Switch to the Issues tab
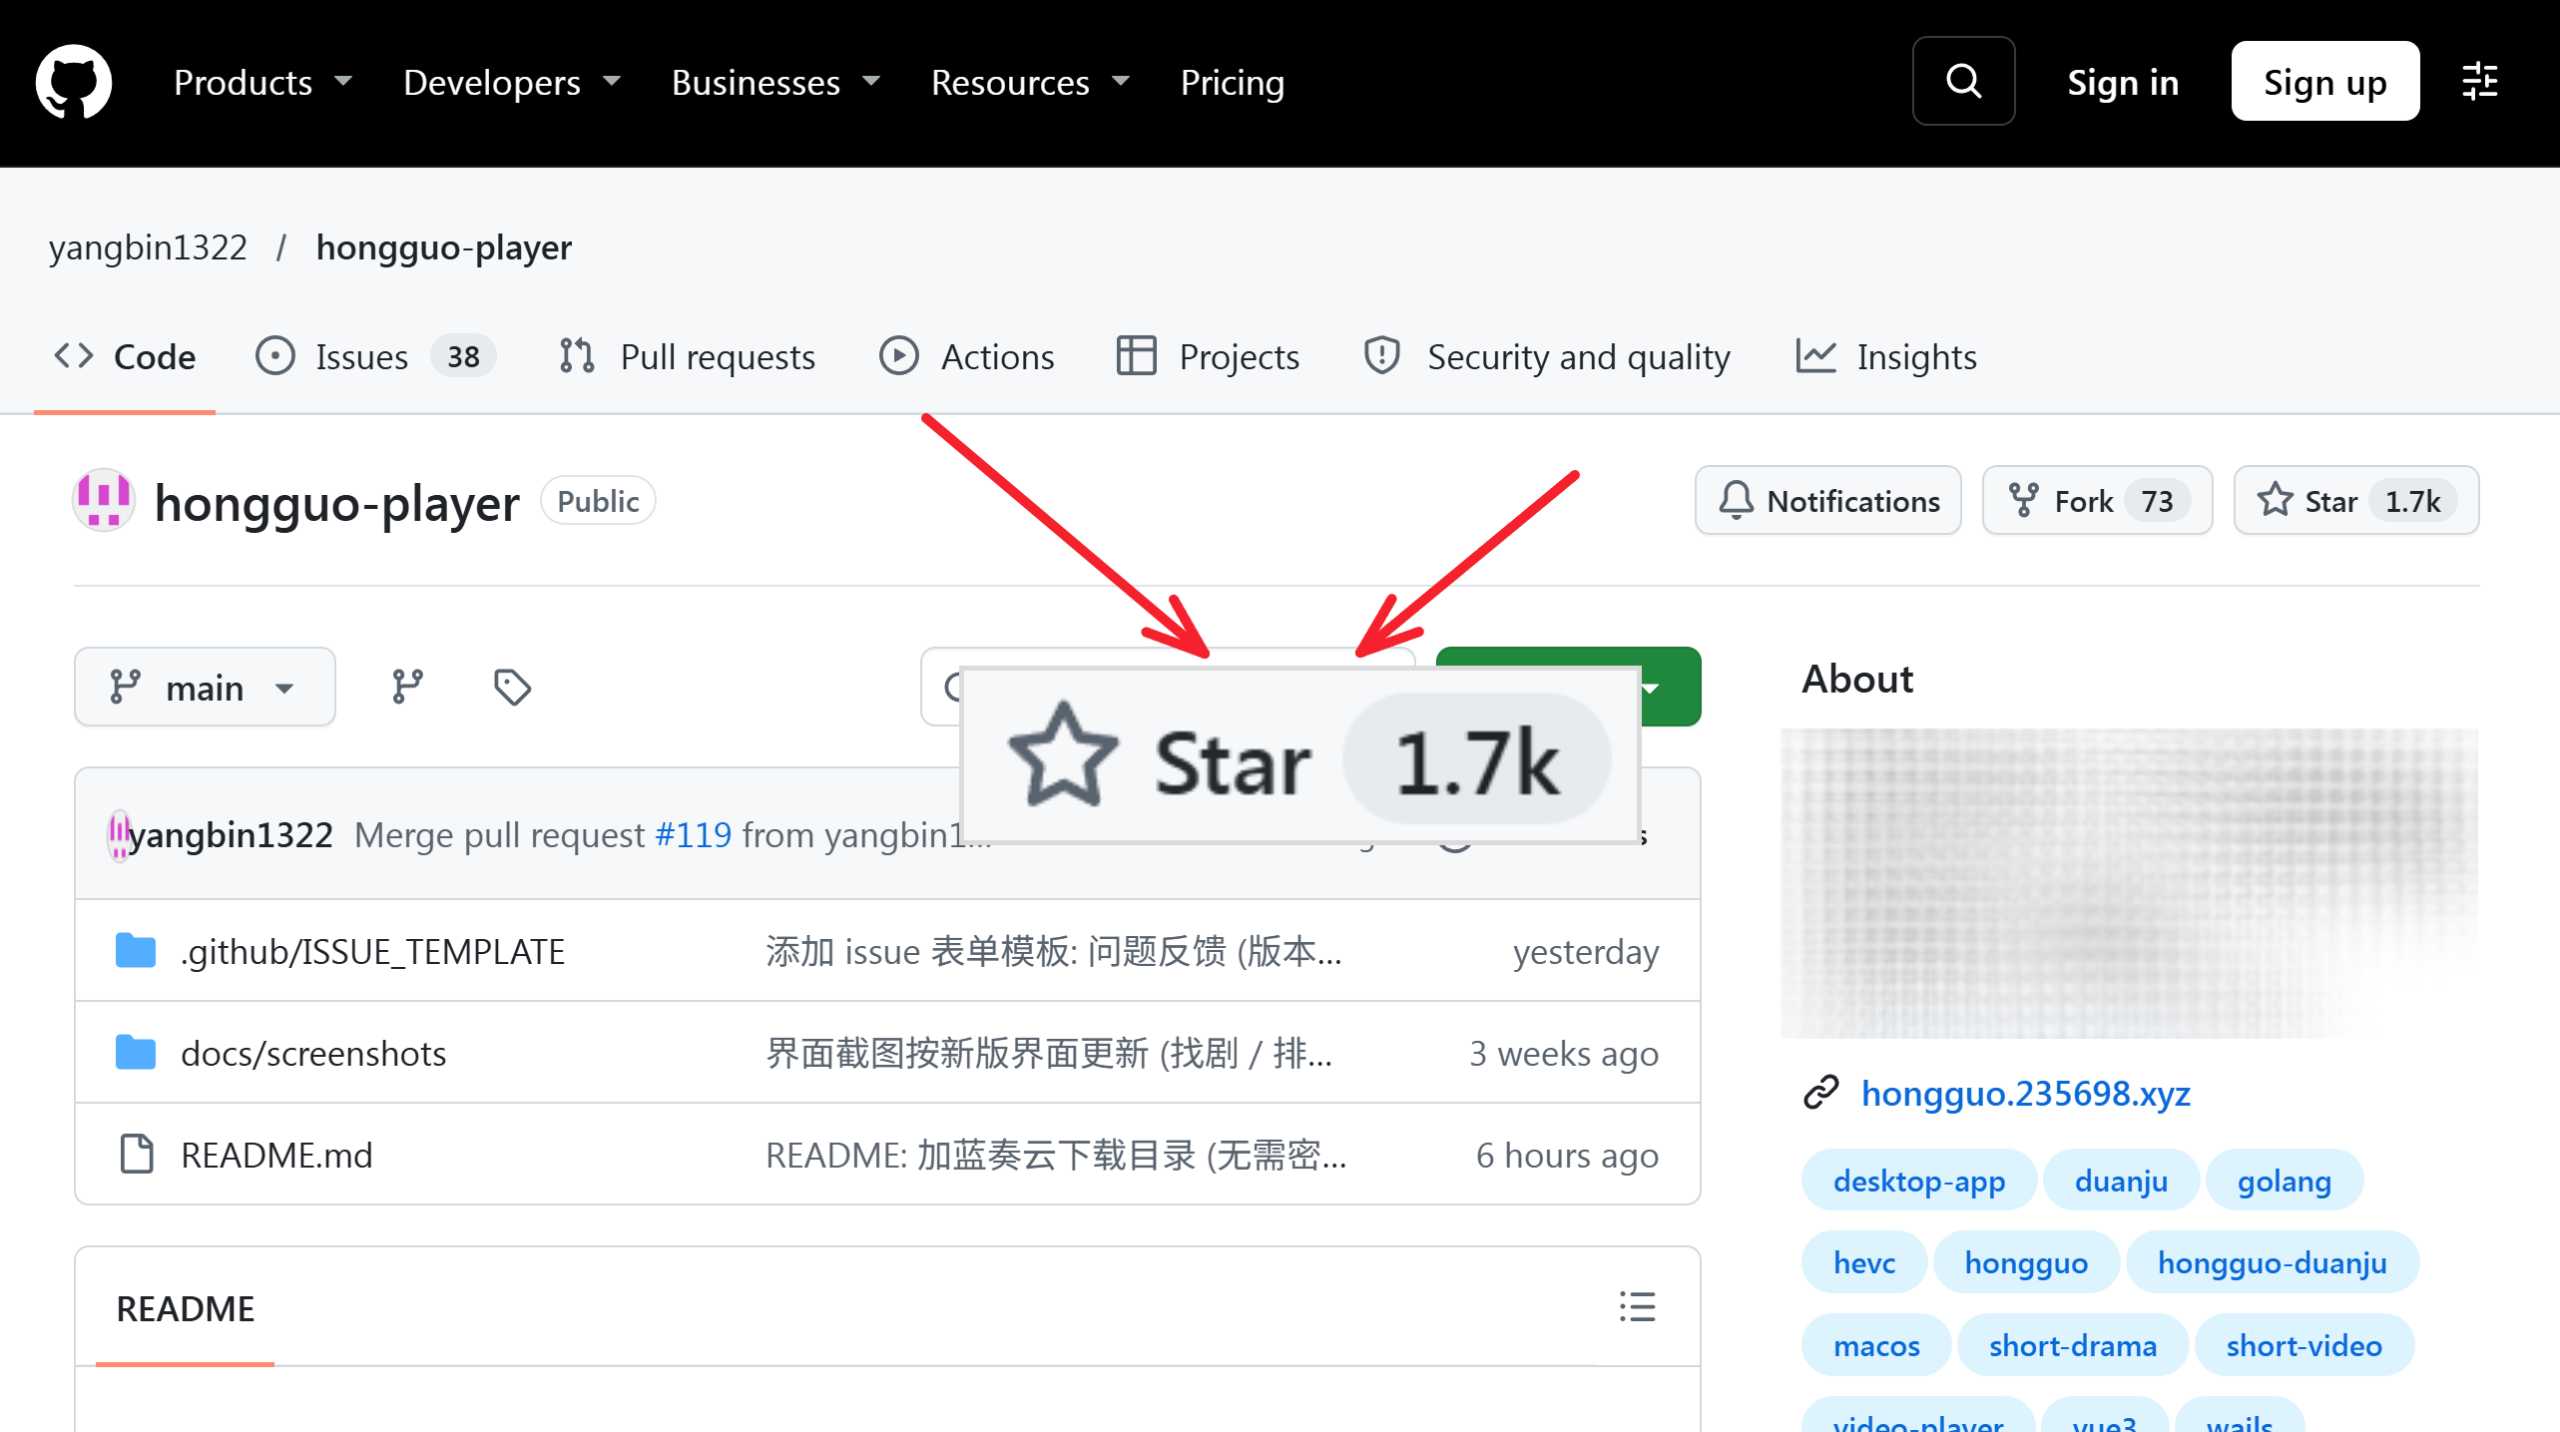 point(375,356)
